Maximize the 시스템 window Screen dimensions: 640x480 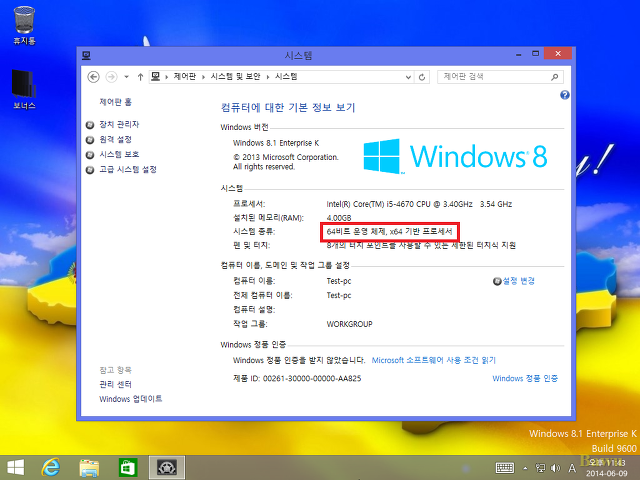[x=536, y=53]
